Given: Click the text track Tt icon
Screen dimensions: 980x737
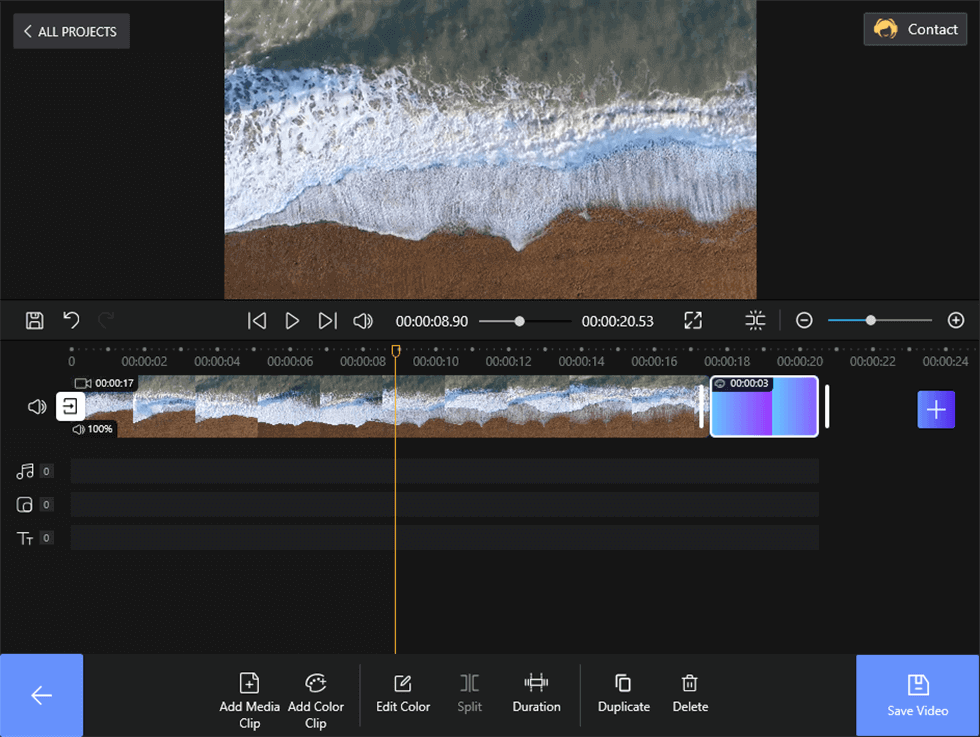Looking at the screenshot, I should [x=25, y=538].
